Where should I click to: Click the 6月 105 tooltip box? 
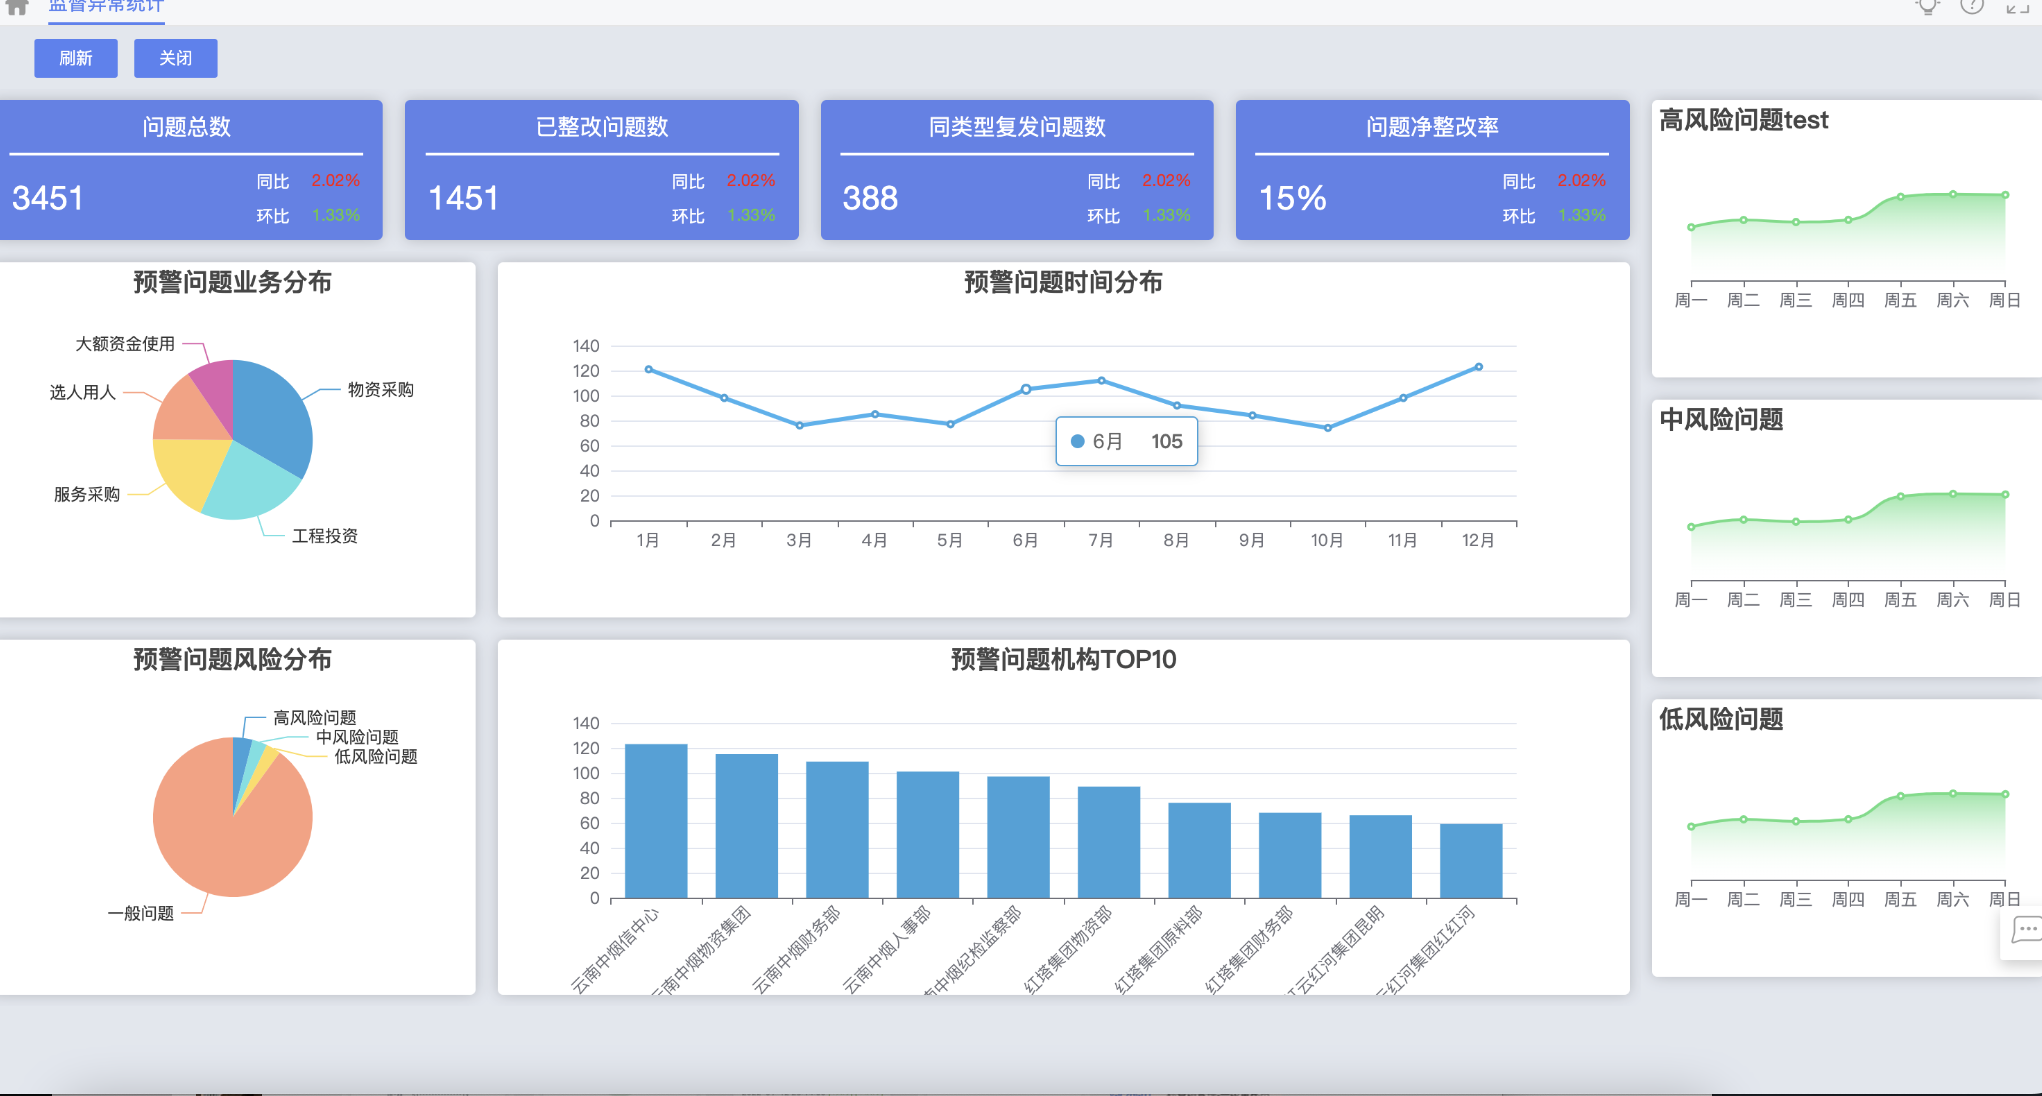click(1127, 442)
